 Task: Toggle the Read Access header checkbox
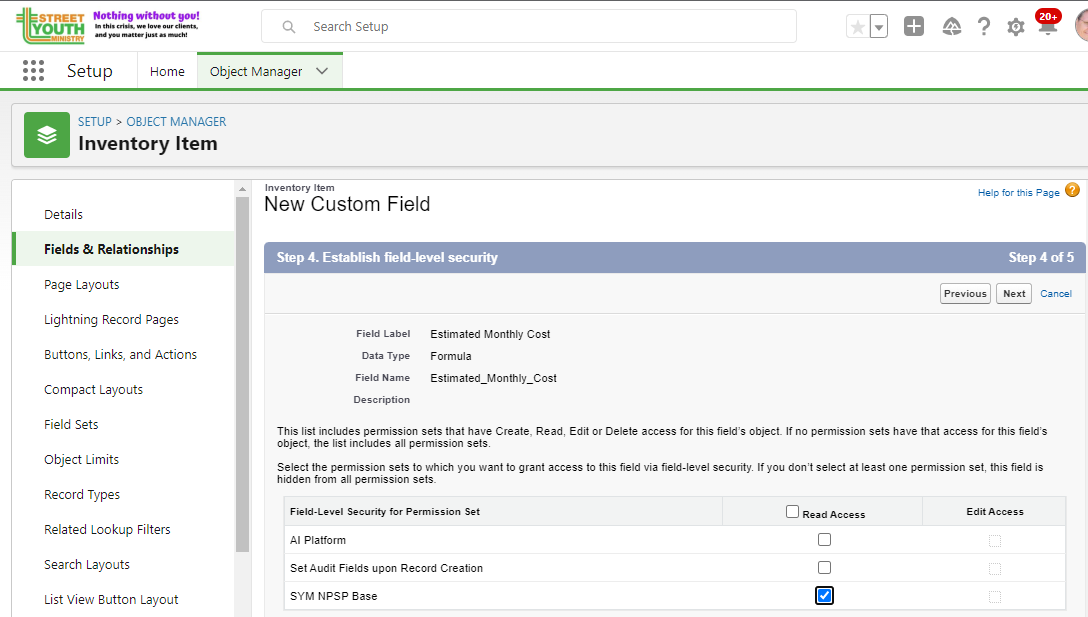(793, 512)
